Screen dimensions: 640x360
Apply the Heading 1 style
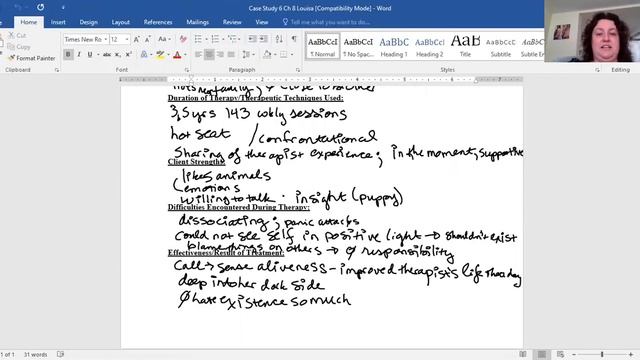[394, 46]
